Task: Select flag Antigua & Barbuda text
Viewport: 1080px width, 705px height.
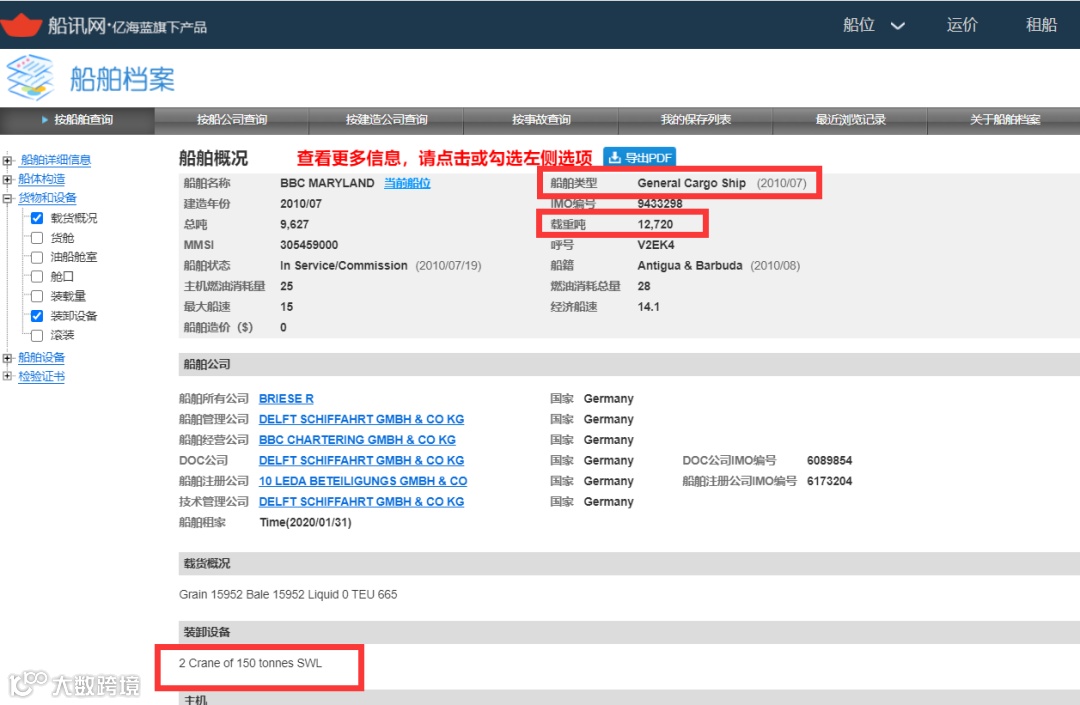Action: (689, 266)
